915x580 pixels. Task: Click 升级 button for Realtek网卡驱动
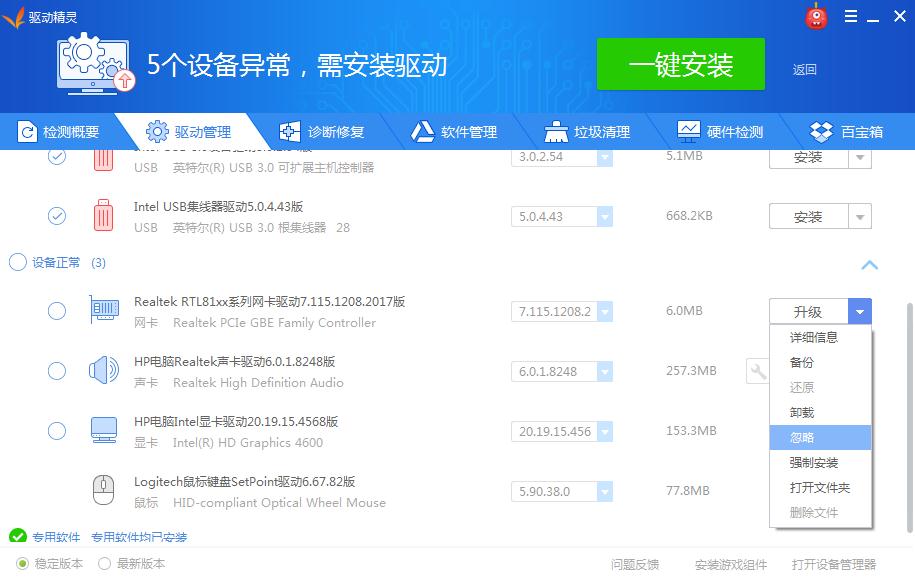point(808,312)
